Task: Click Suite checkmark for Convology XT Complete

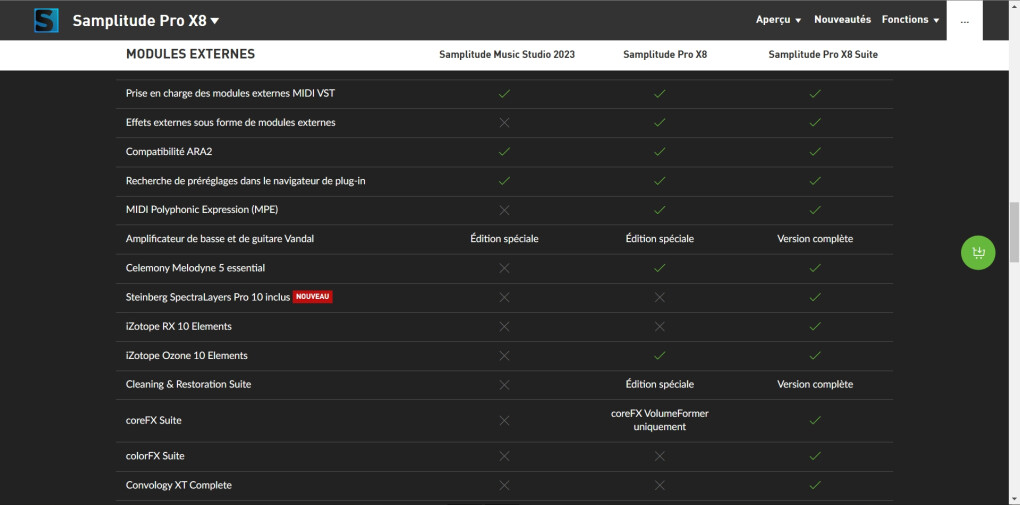Action: pos(815,485)
